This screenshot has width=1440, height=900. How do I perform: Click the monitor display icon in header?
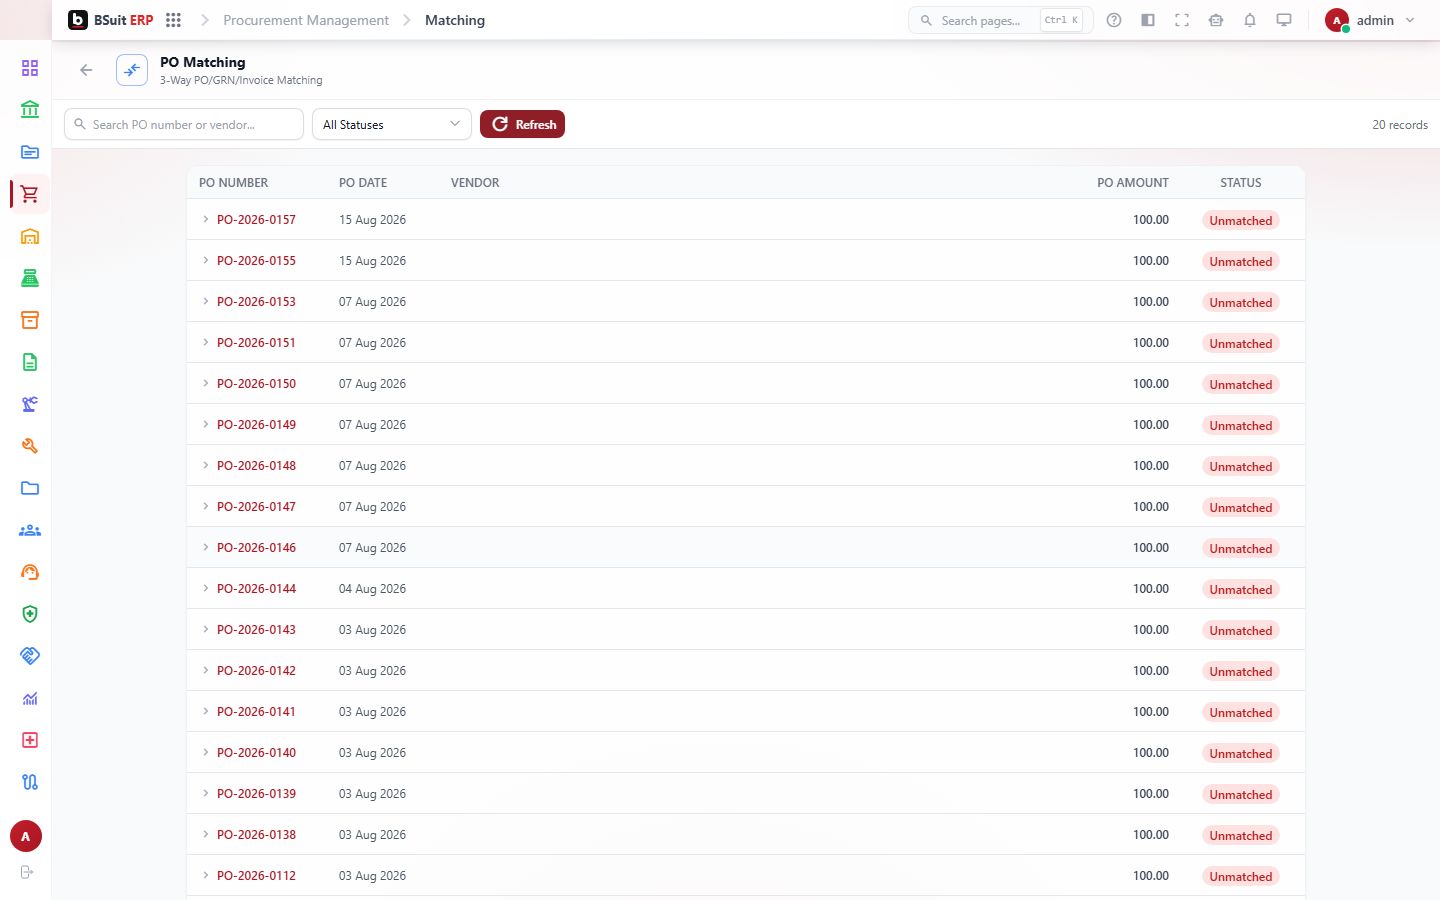click(x=1284, y=20)
